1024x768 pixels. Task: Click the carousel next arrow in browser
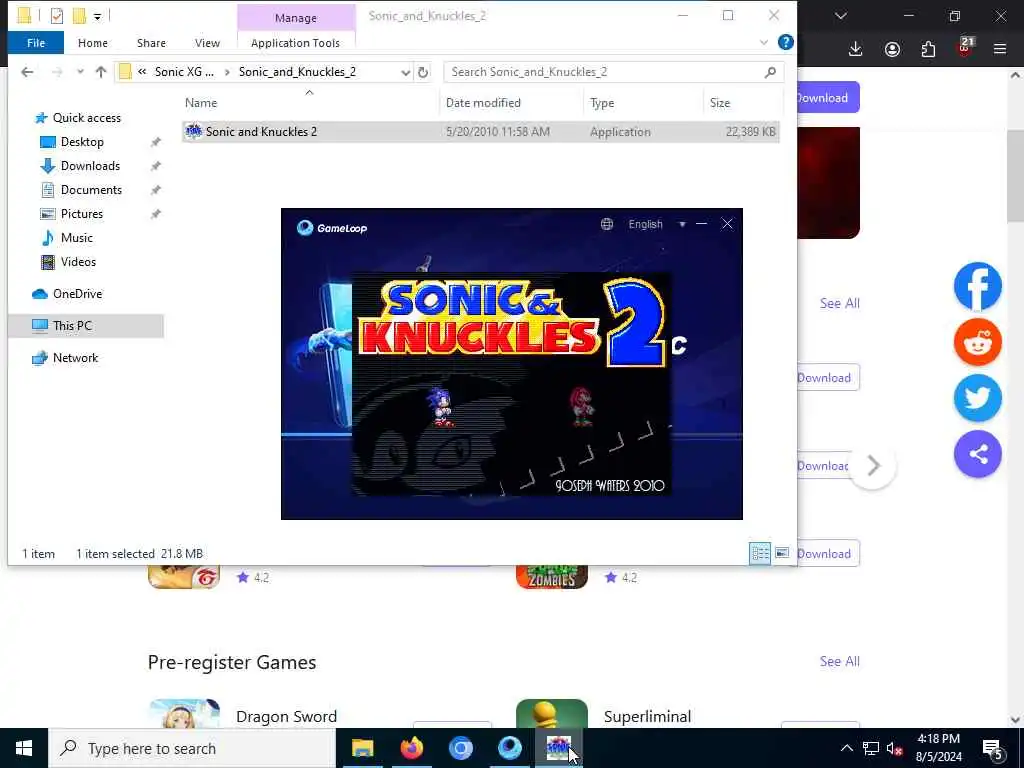[873, 466]
